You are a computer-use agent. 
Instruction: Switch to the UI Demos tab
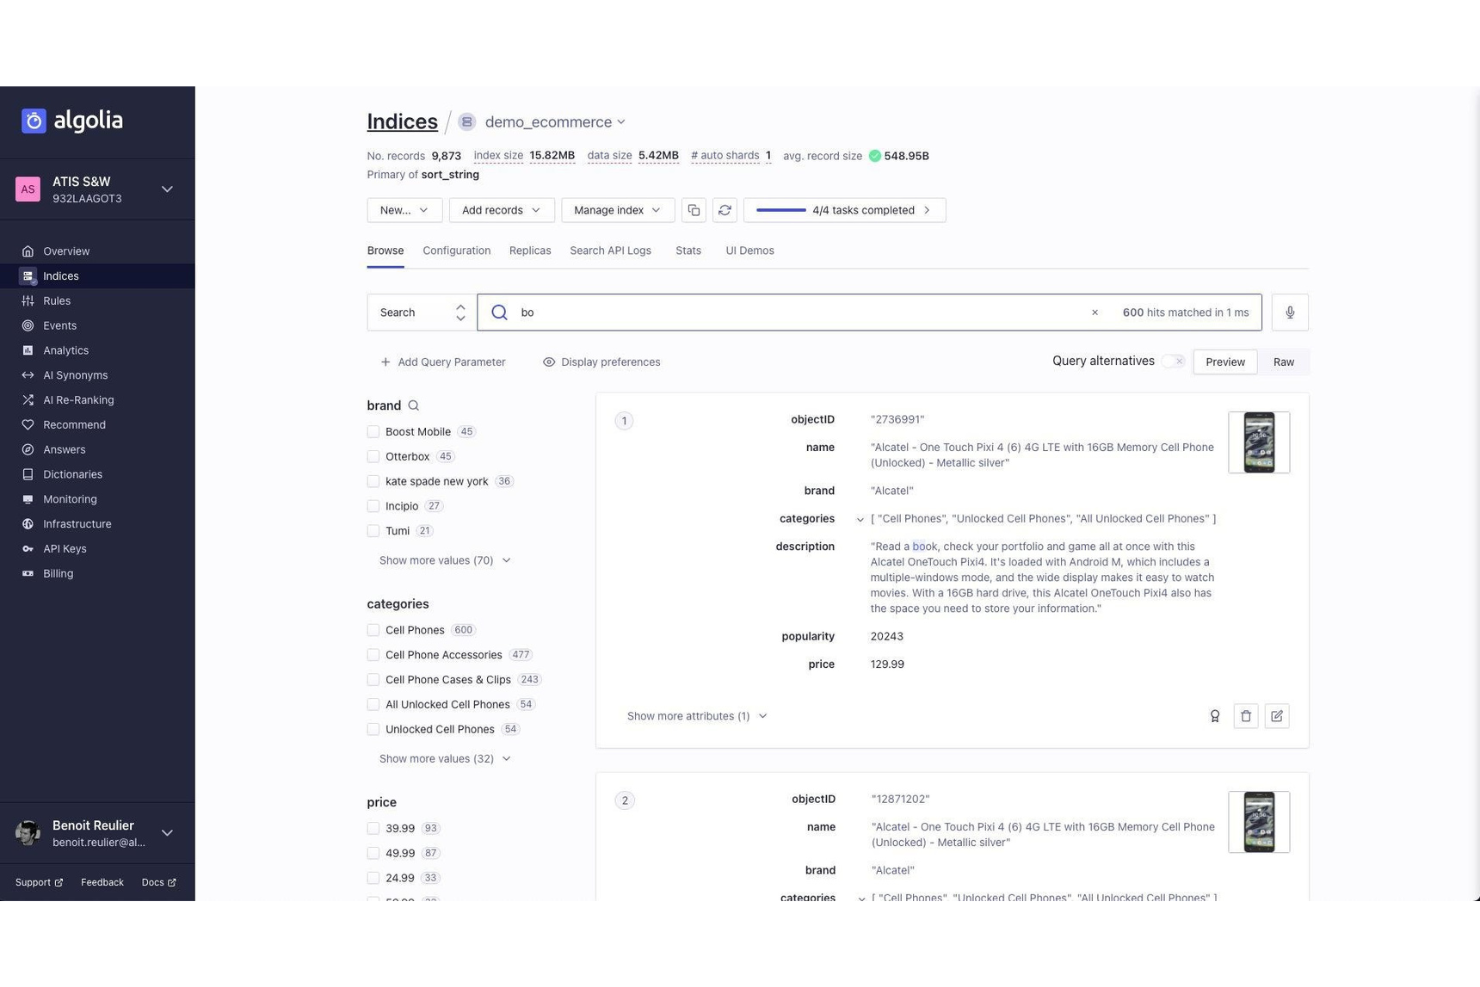[750, 251]
